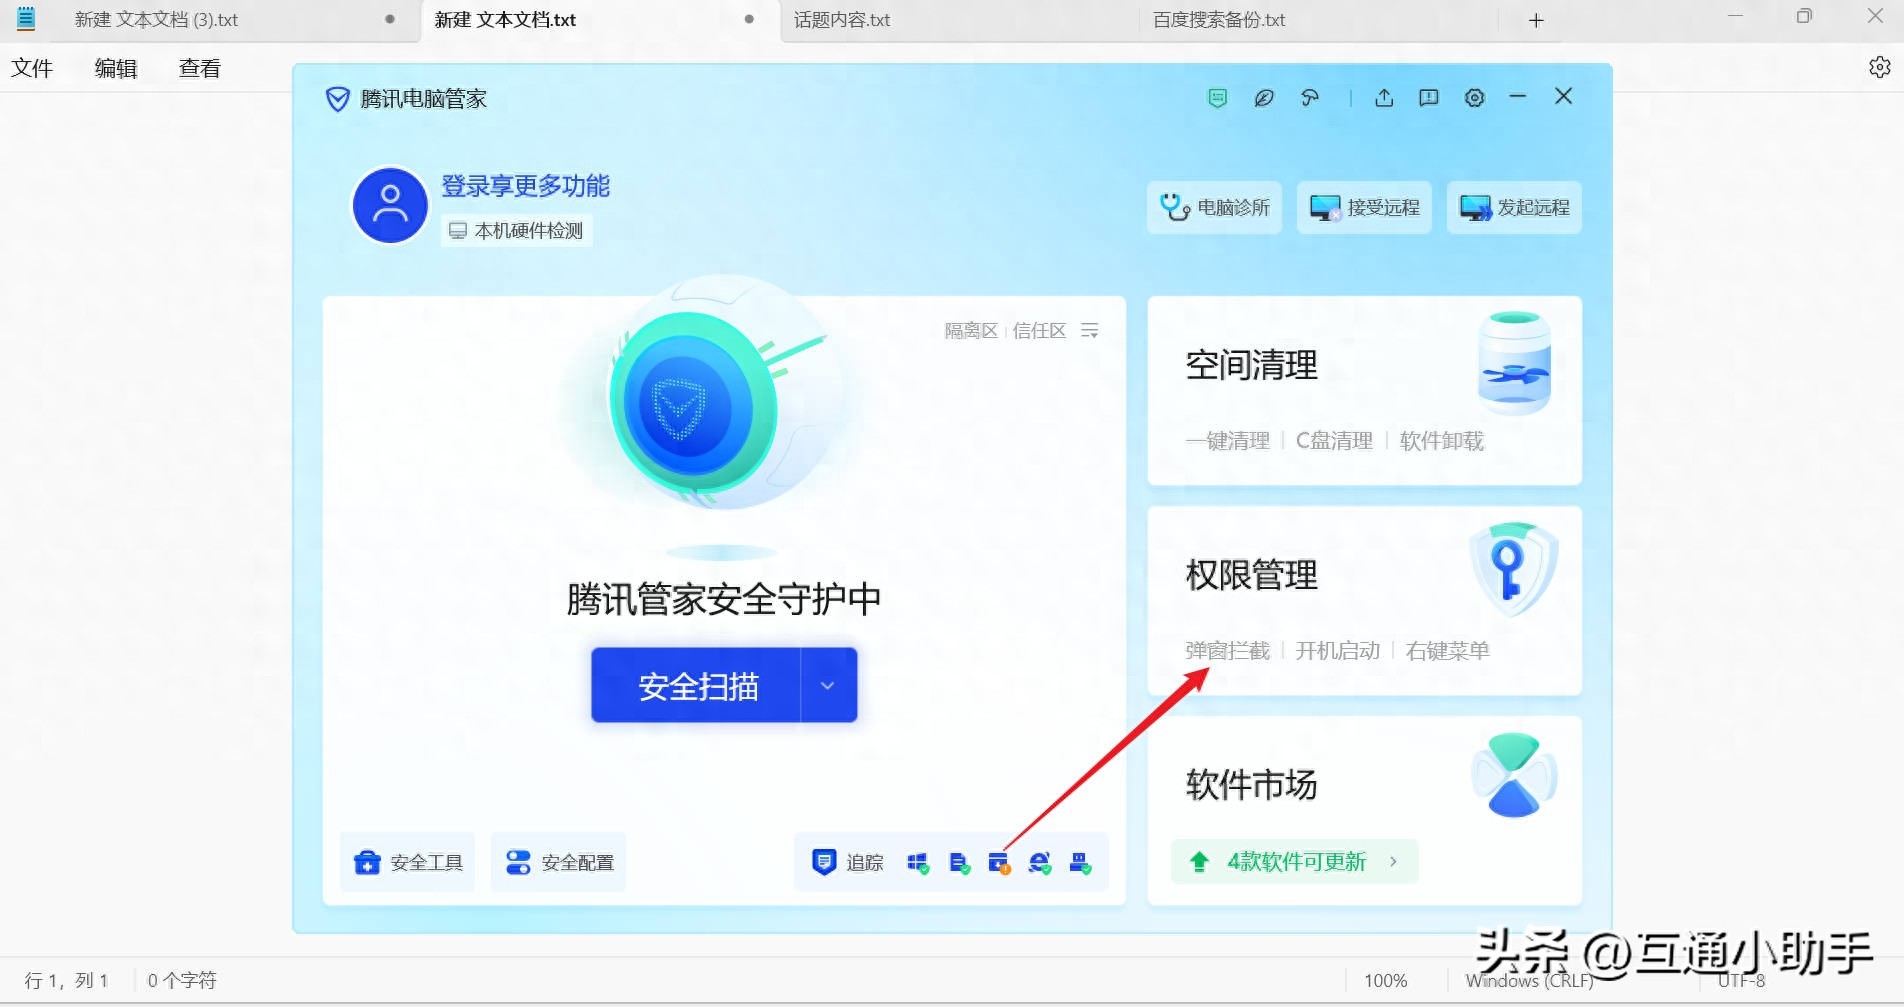Click the protection icon with orange alert badge

(x=999, y=861)
